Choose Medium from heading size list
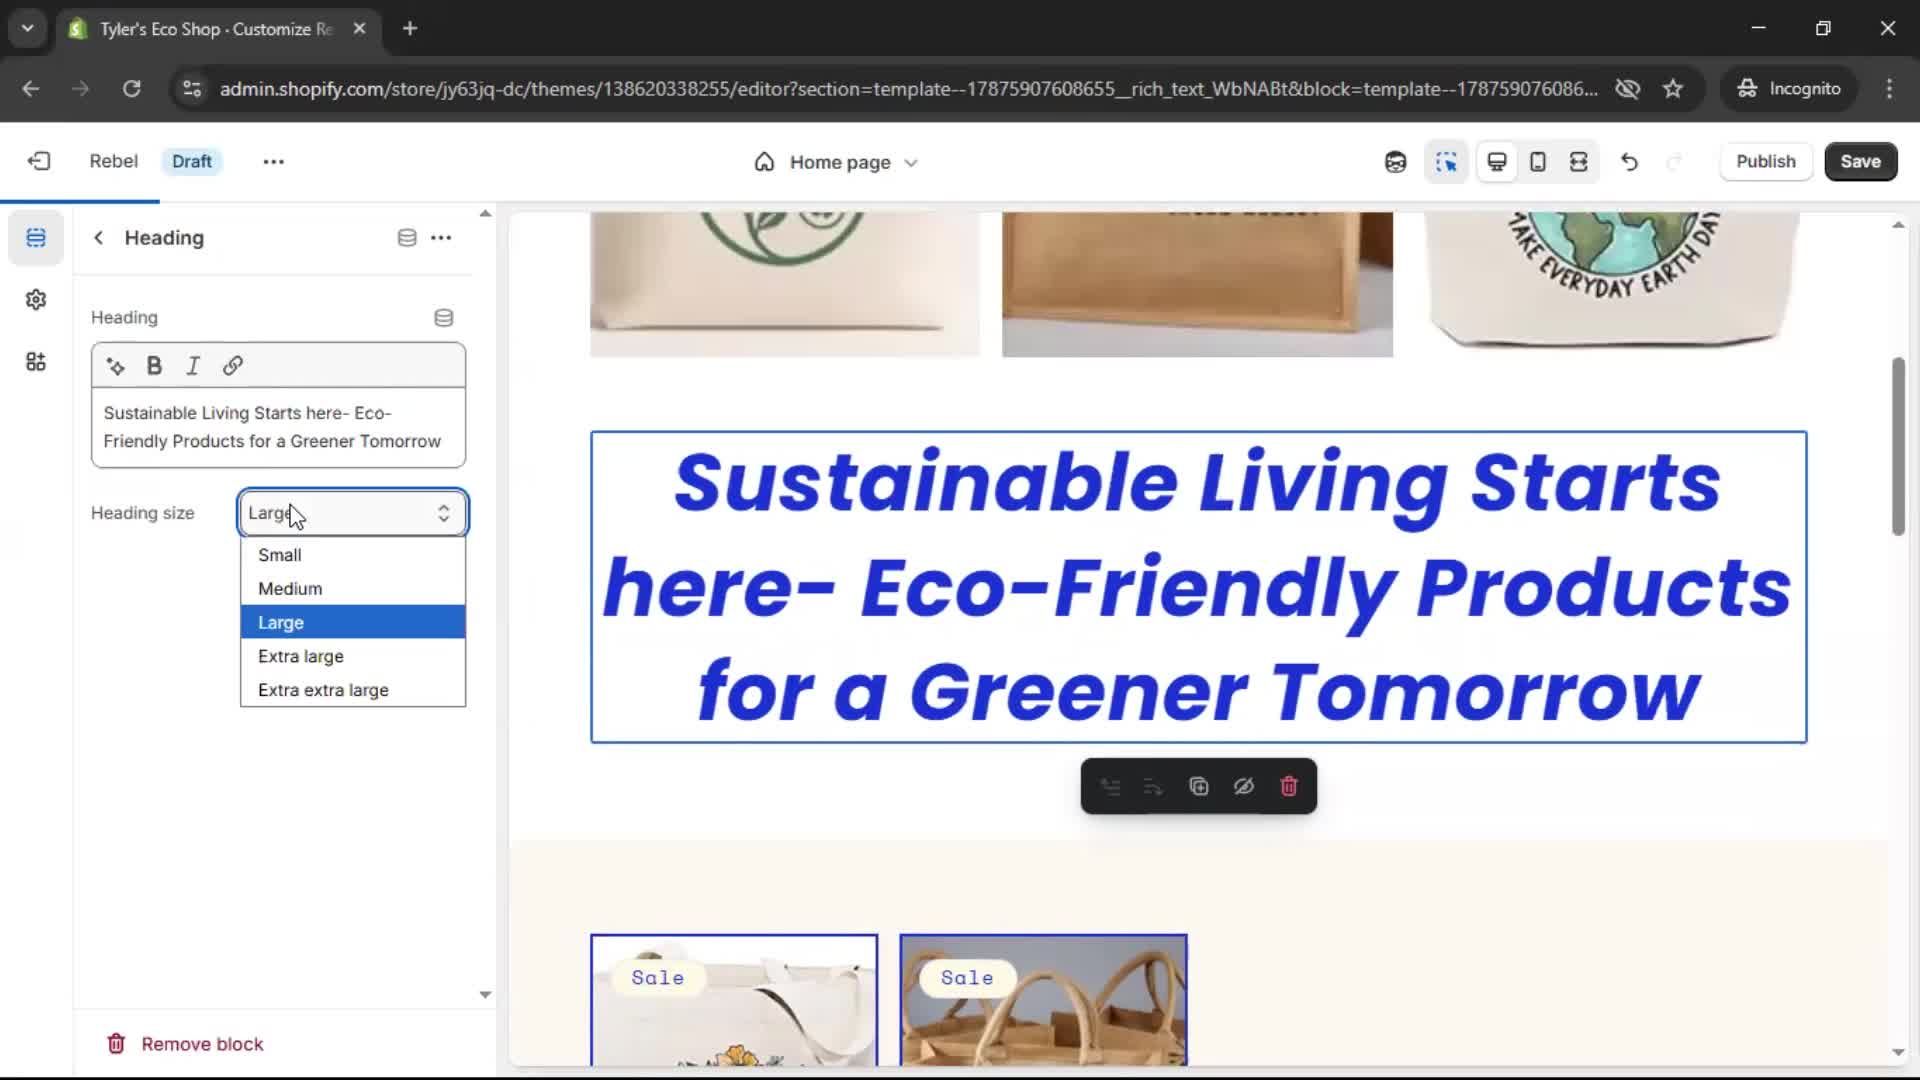 (290, 589)
